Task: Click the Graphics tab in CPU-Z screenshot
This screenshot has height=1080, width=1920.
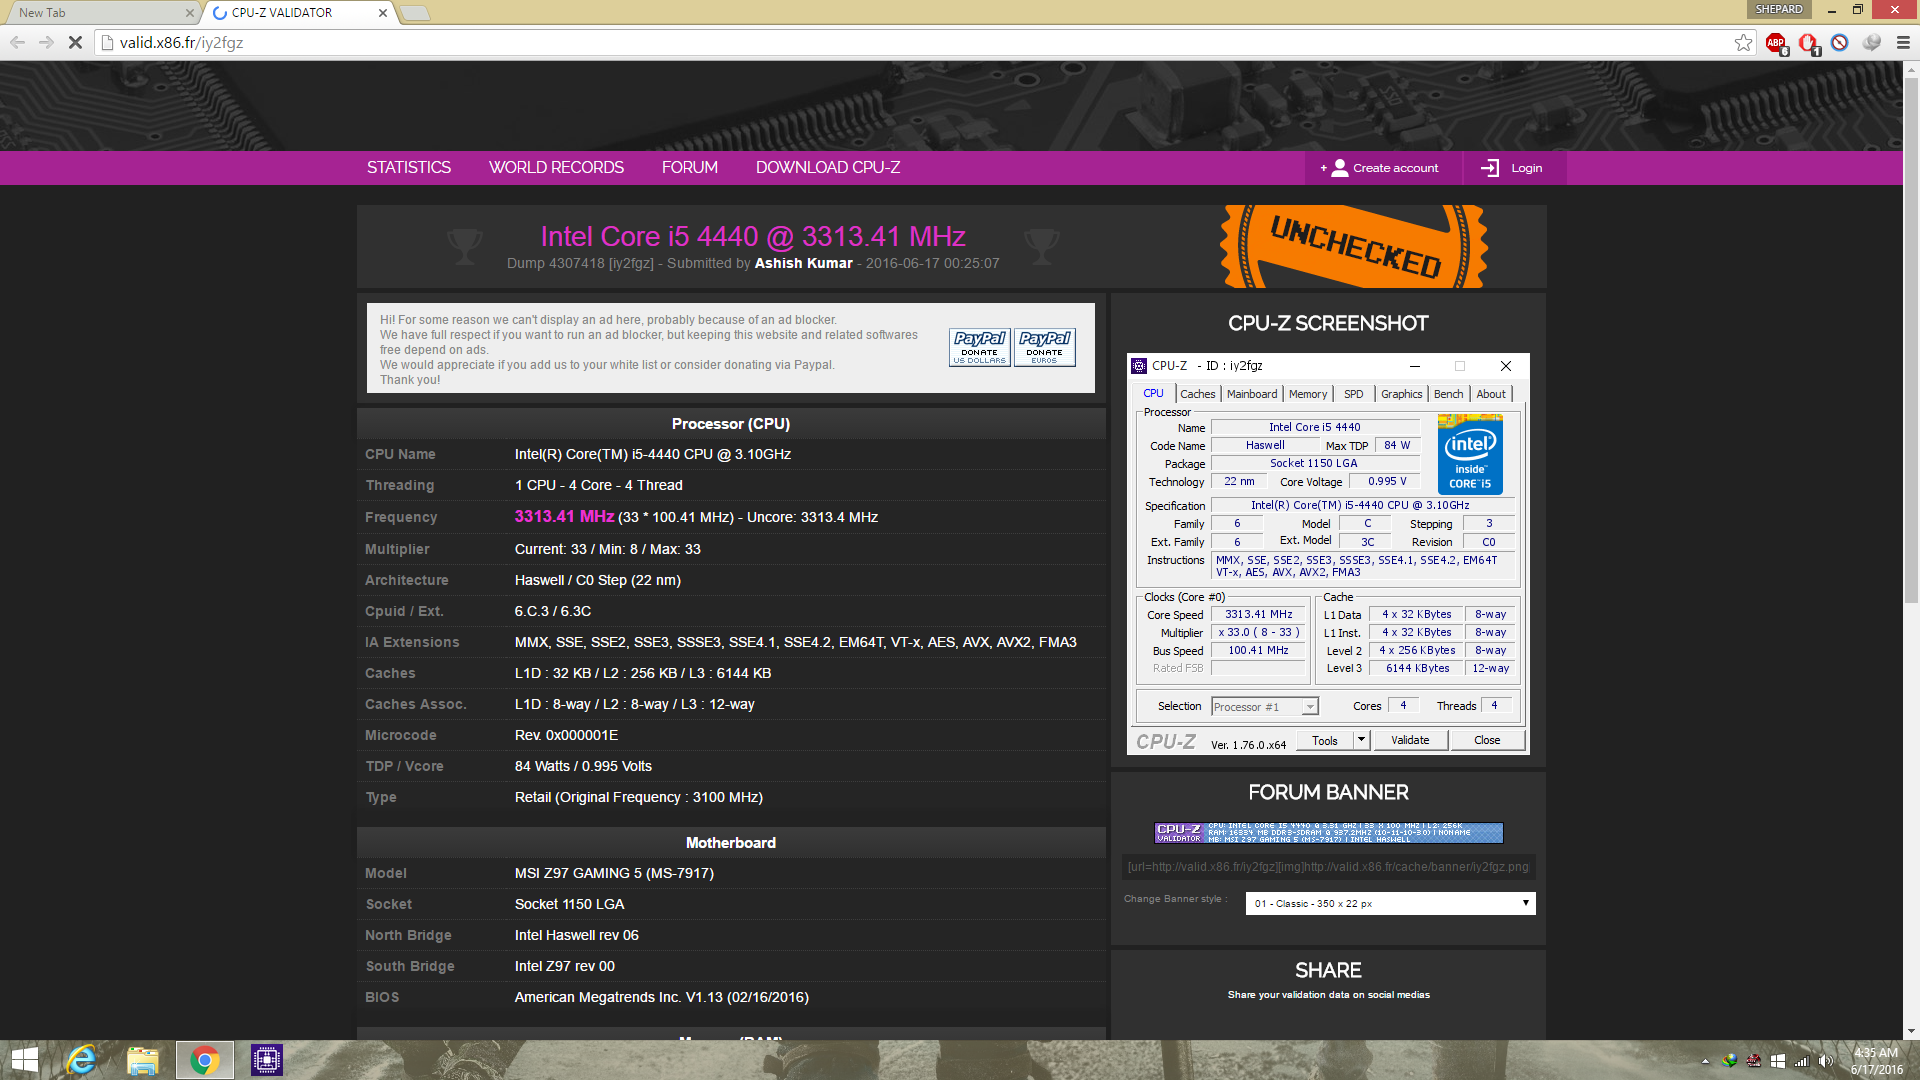Action: click(1401, 394)
